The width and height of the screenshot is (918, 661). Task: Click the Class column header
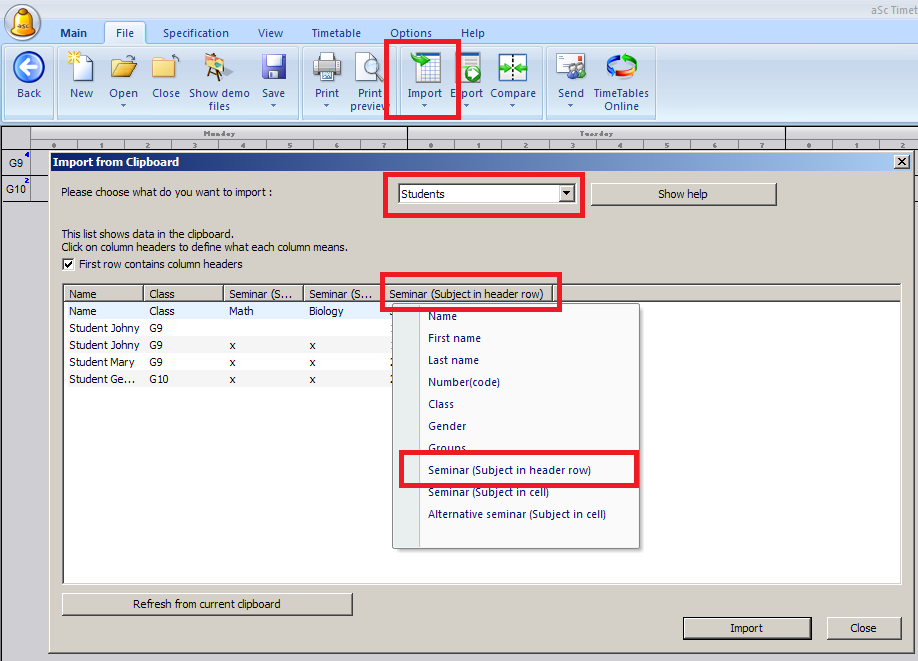[x=183, y=294]
